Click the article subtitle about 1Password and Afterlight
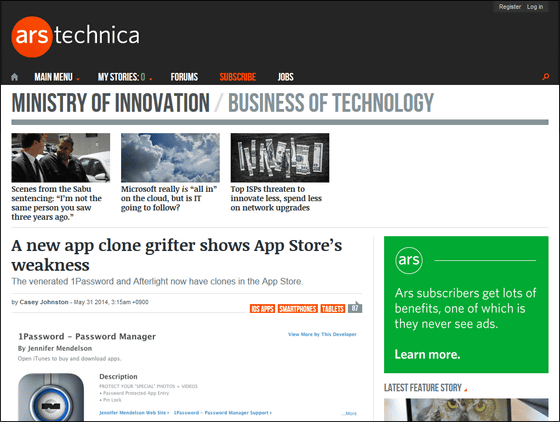This screenshot has height=422, width=560. (158, 281)
